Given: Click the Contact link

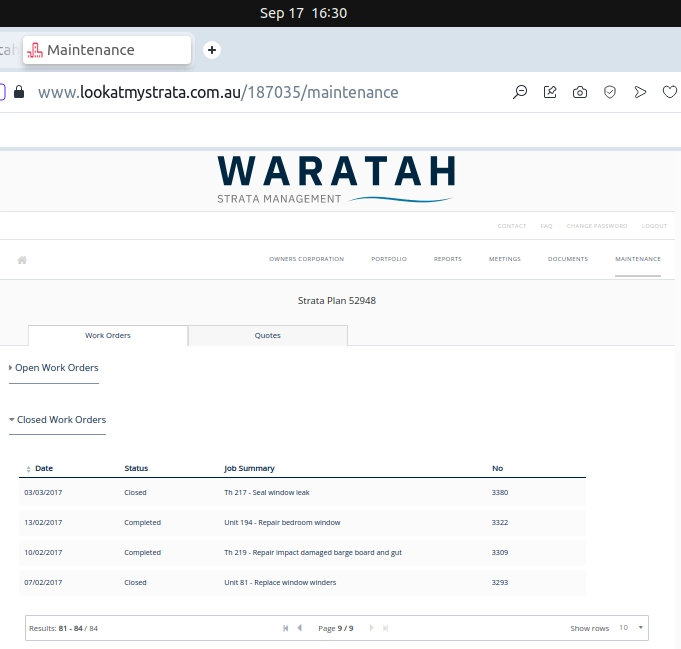Looking at the screenshot, I should click(x=512, y=226).
